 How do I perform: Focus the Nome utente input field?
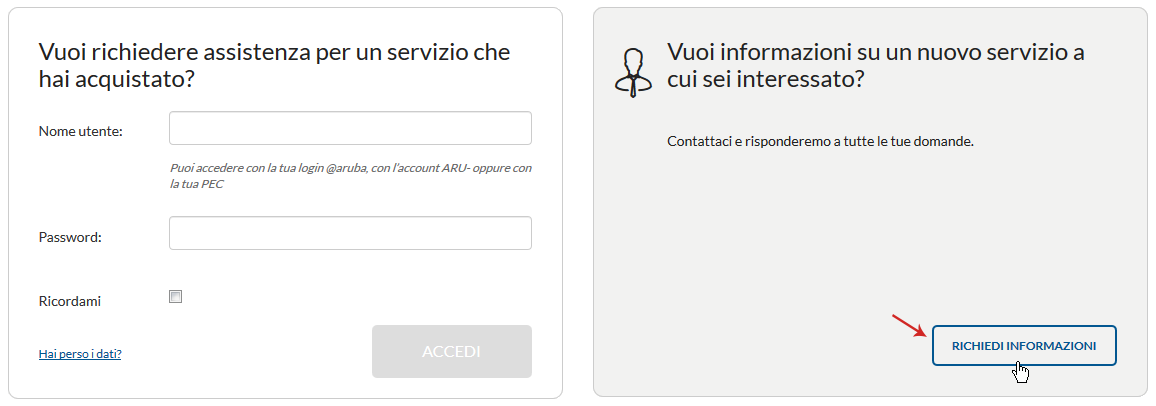(x=350, y=128)
